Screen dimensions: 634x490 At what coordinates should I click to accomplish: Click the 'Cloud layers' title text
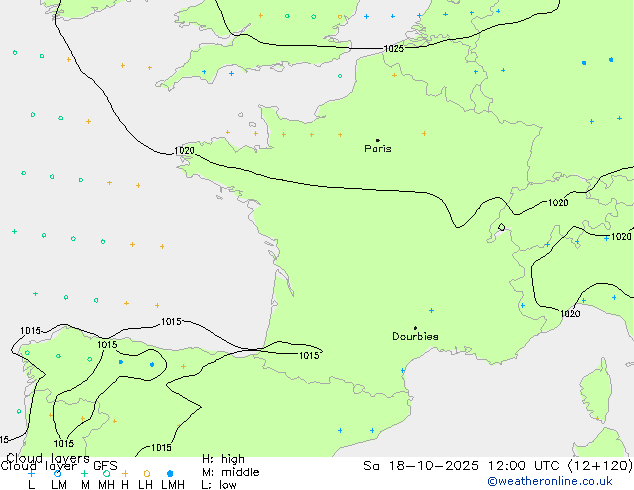(x=48, y=458)
